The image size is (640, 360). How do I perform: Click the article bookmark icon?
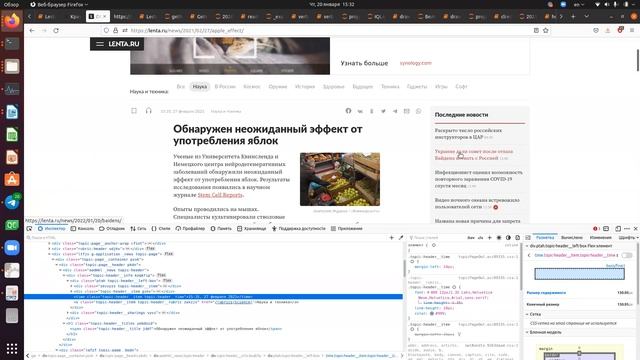(134, 111)
